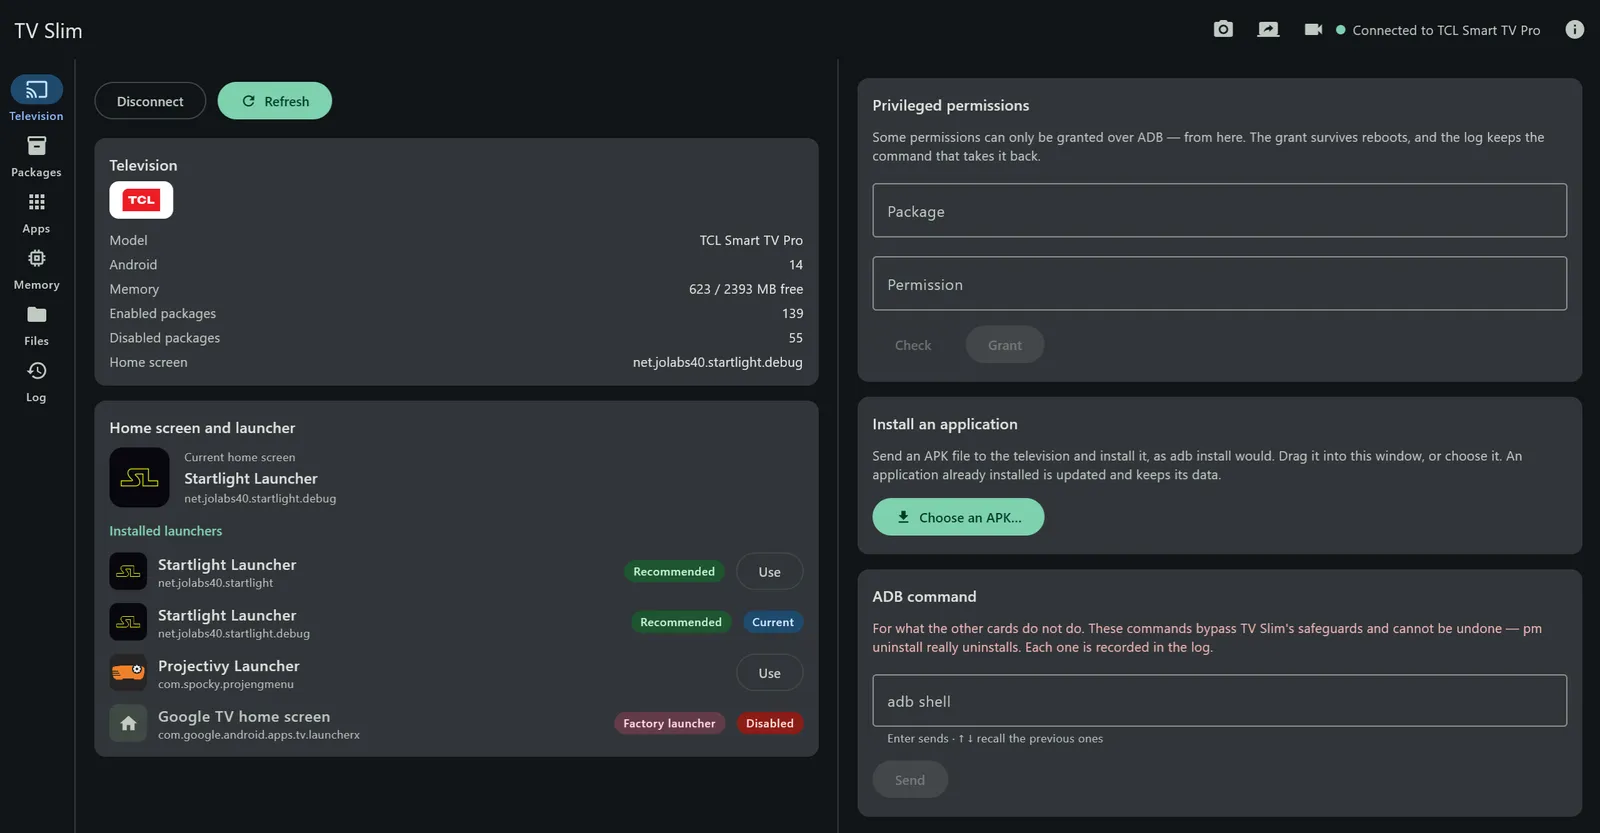Click the '623 / 2393 MB free' value
The height and width of the screenshot is (833, 1600).
pos(746,289)
